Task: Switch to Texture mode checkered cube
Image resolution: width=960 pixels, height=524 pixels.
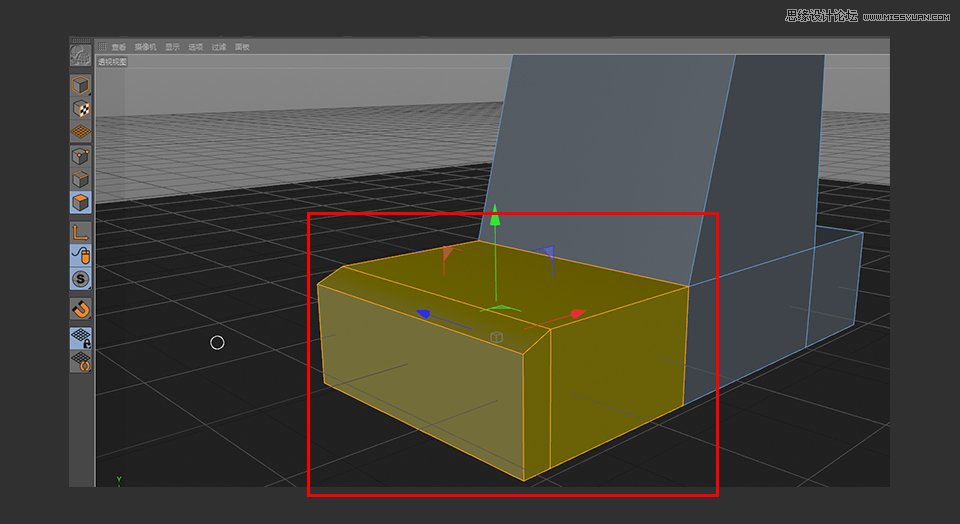Action: [x=80, y=108]
